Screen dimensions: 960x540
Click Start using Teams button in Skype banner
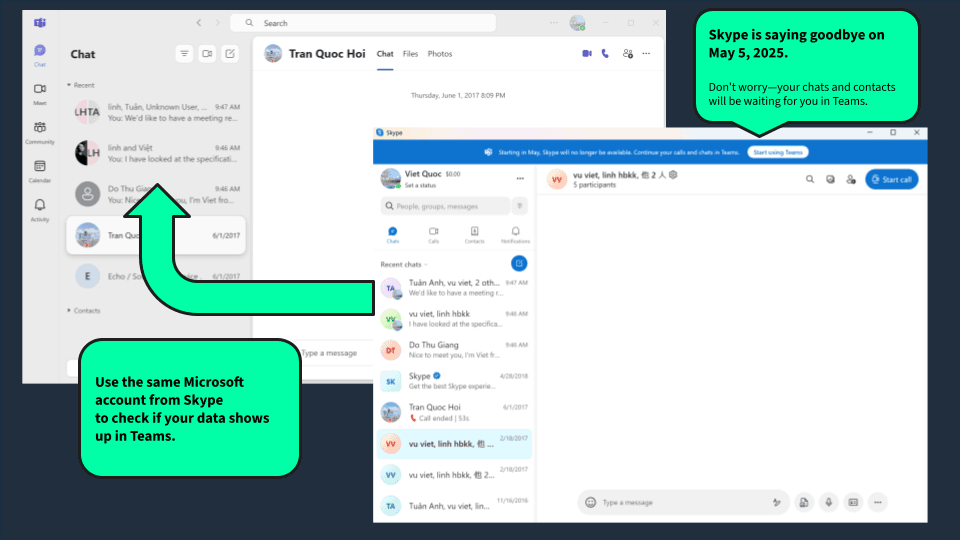click(x=778, y=152)
